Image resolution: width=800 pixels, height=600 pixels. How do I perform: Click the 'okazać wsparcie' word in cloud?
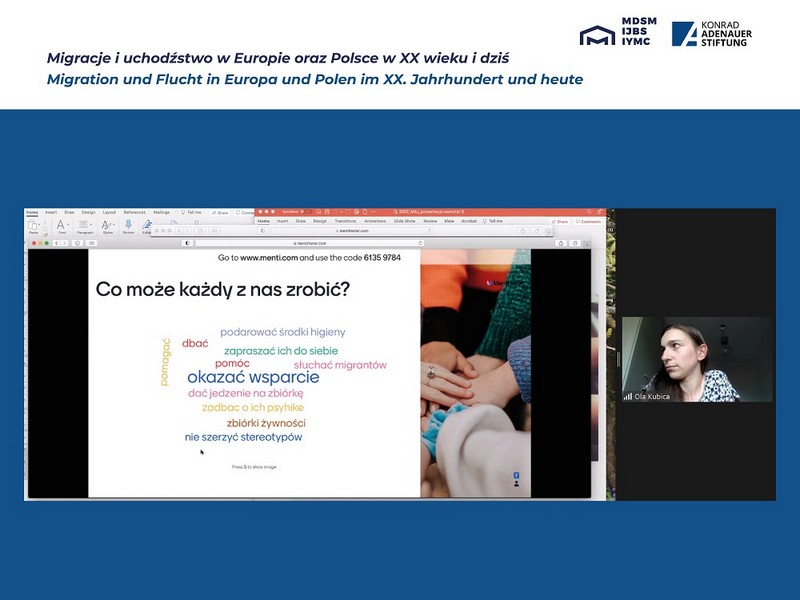pyautogui.click(x=253, y=378)
